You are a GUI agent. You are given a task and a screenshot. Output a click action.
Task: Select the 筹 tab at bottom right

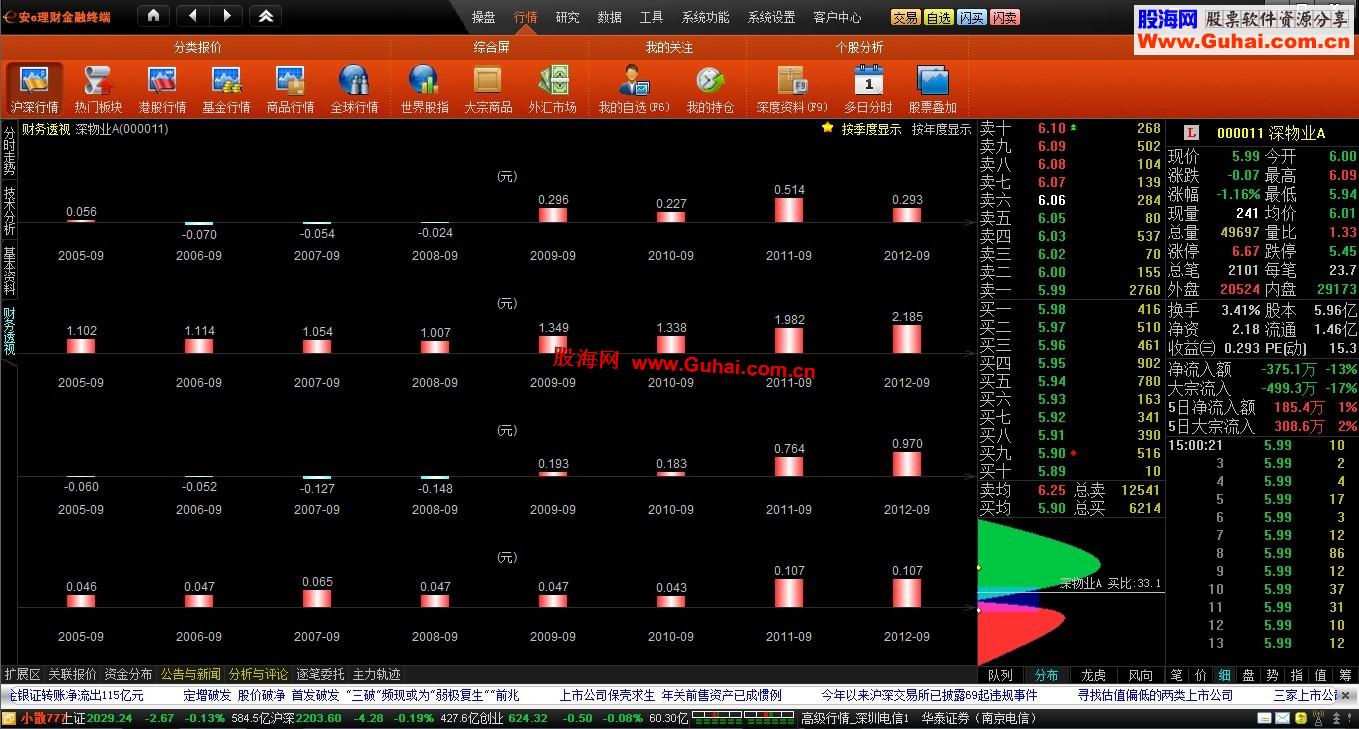tap(1345, 675)
